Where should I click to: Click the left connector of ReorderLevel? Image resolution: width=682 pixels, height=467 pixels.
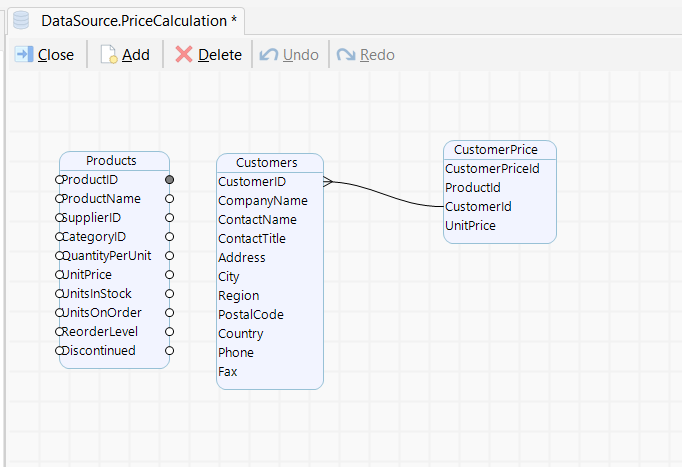(x=60, y=331)
